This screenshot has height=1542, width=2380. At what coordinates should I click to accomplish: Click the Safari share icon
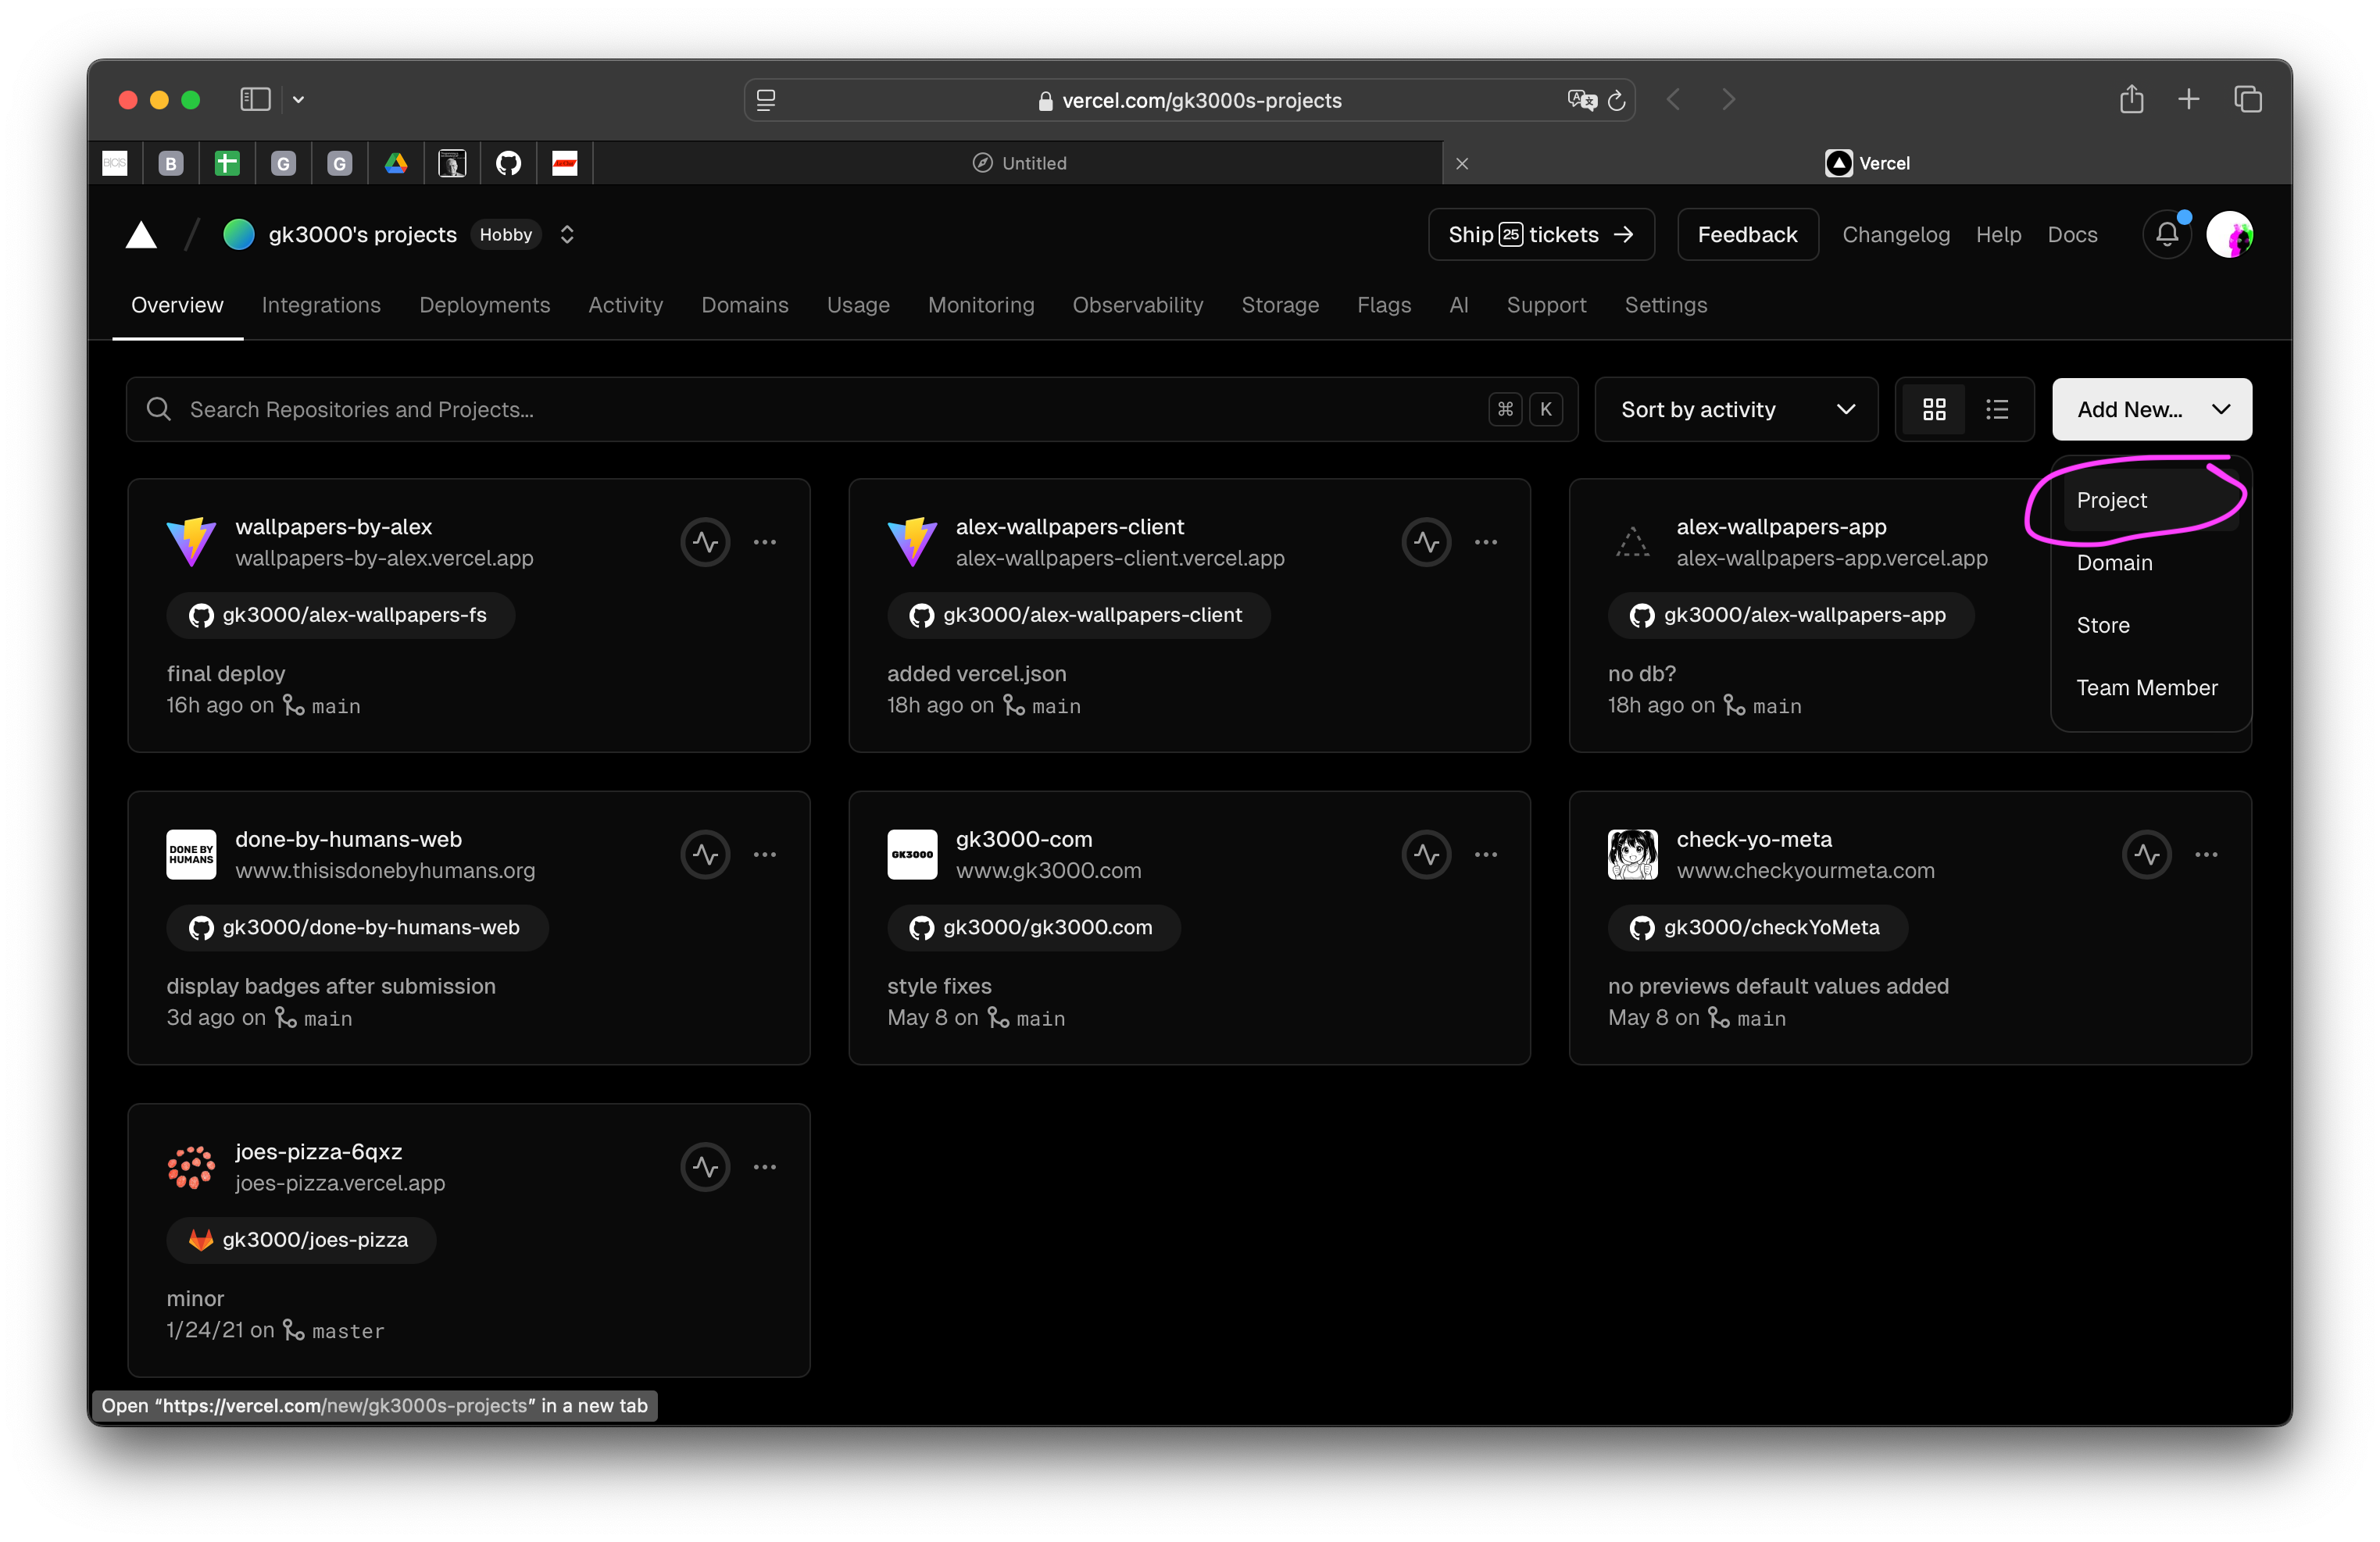coord(2131,99)
